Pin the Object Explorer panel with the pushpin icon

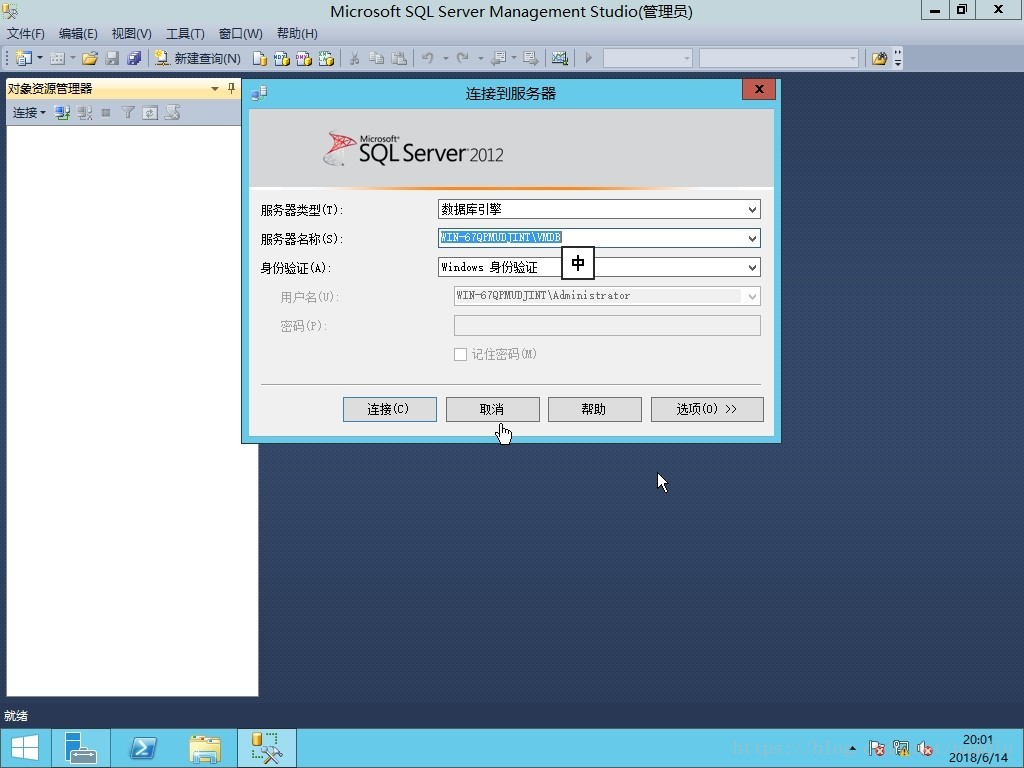point(231,88)
